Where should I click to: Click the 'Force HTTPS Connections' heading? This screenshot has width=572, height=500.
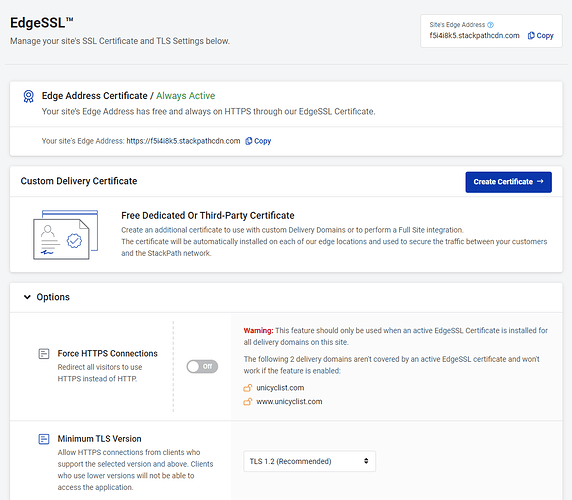pyautogui.click(x=108, y=353)
